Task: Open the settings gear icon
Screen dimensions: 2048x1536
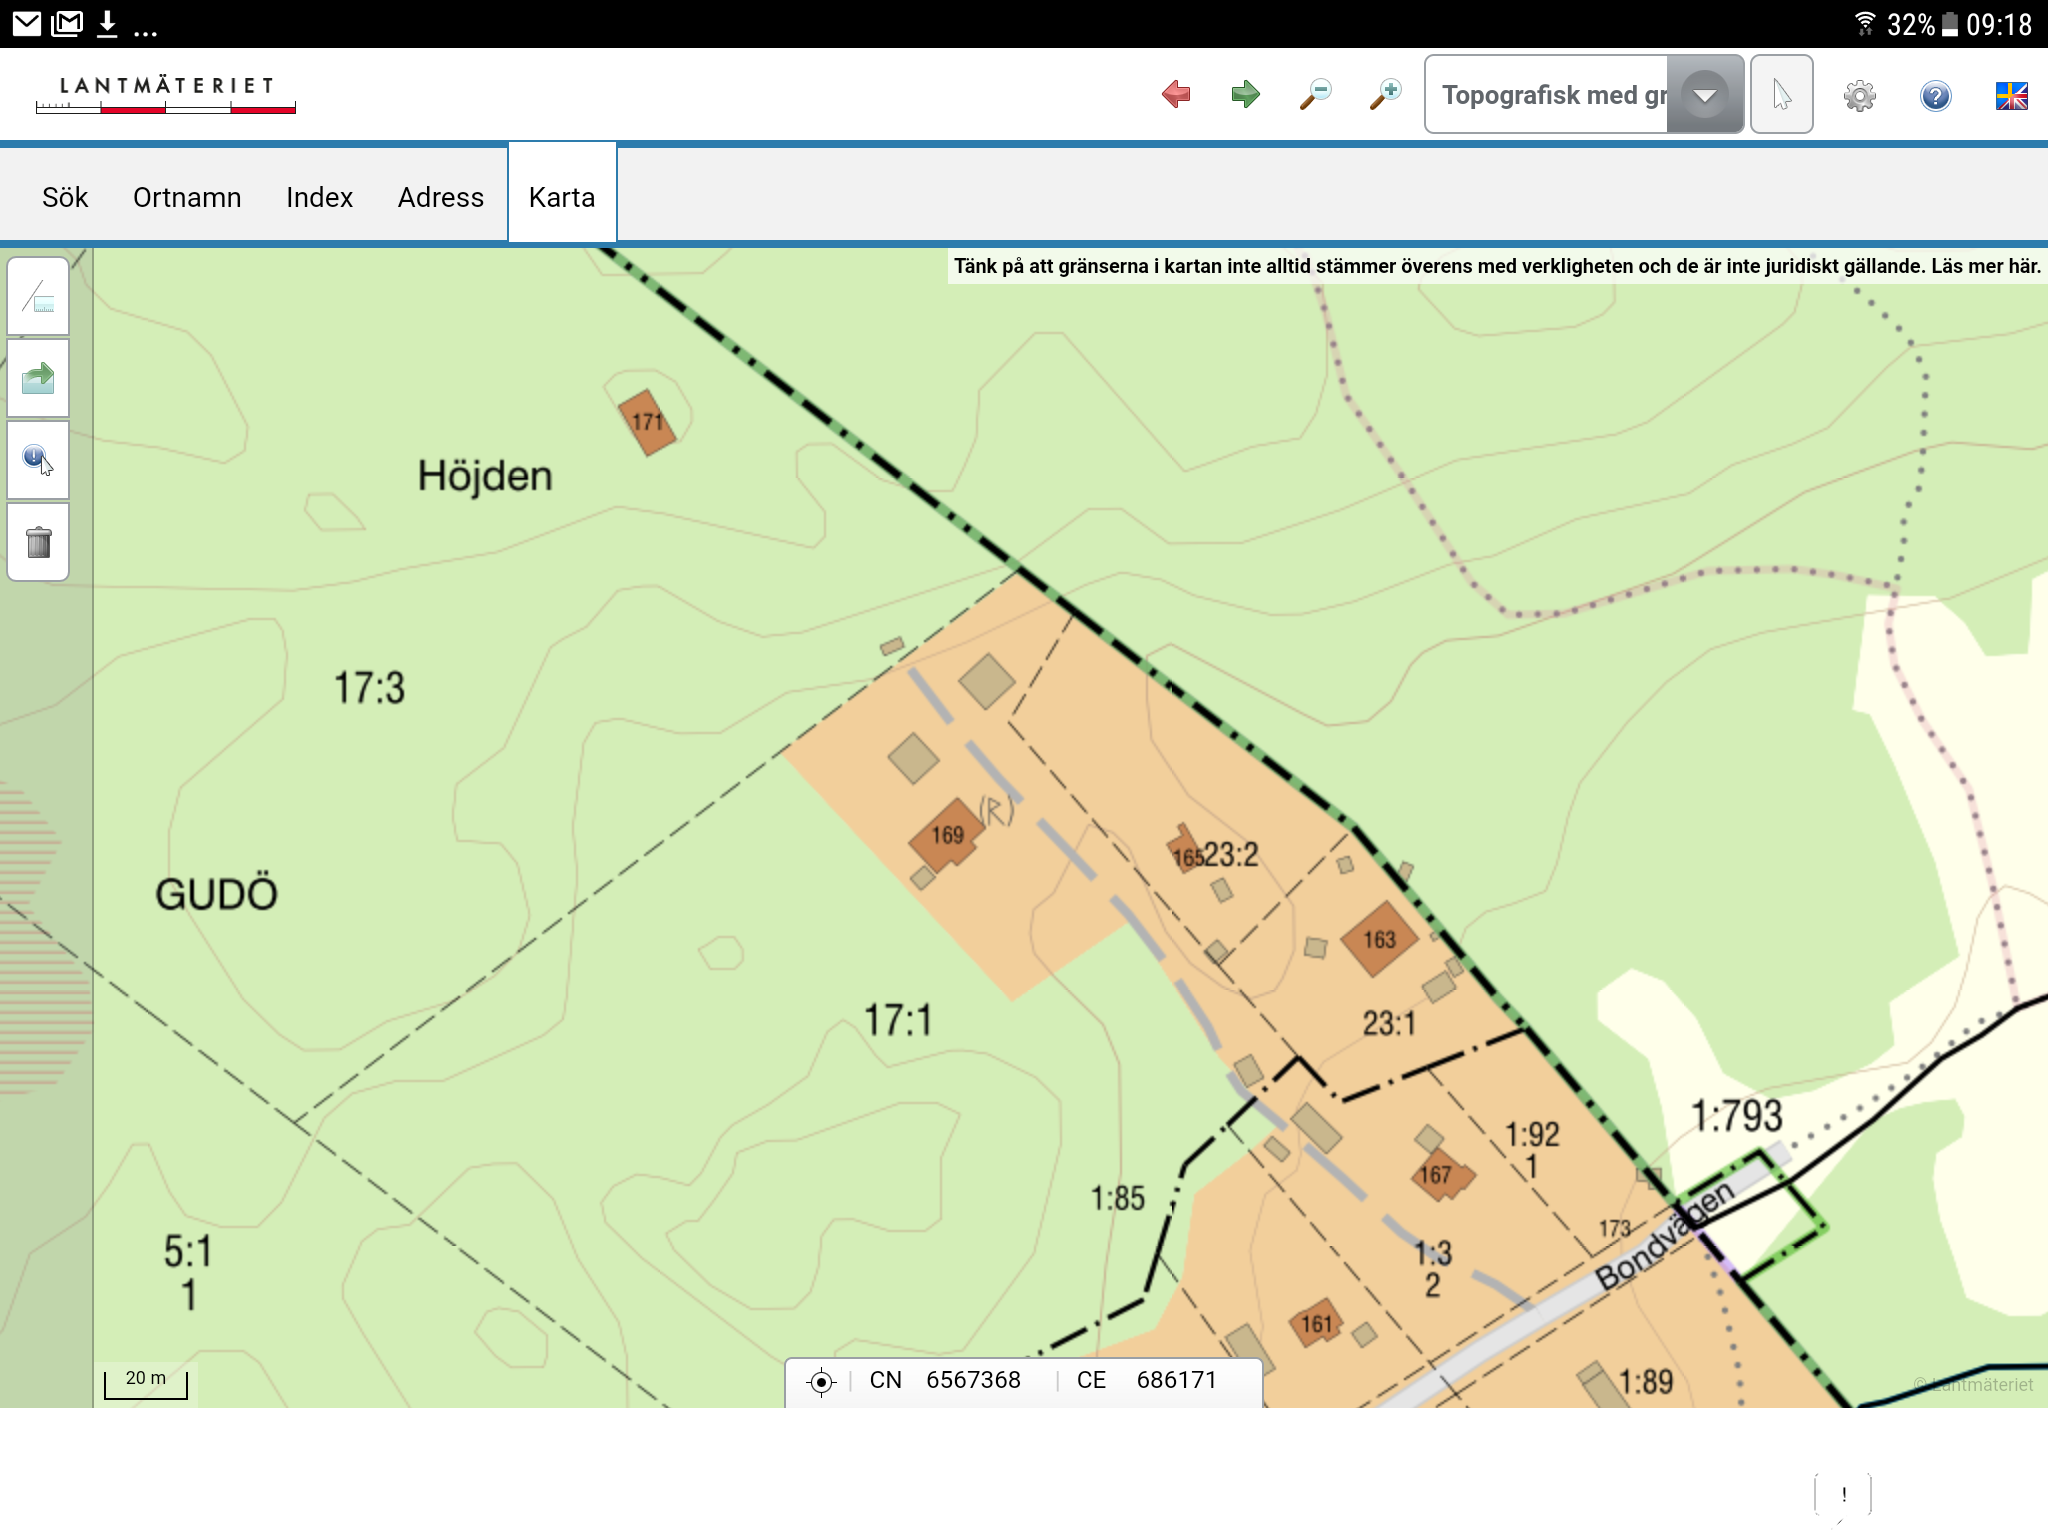Action: click(x=1859, y=96)
